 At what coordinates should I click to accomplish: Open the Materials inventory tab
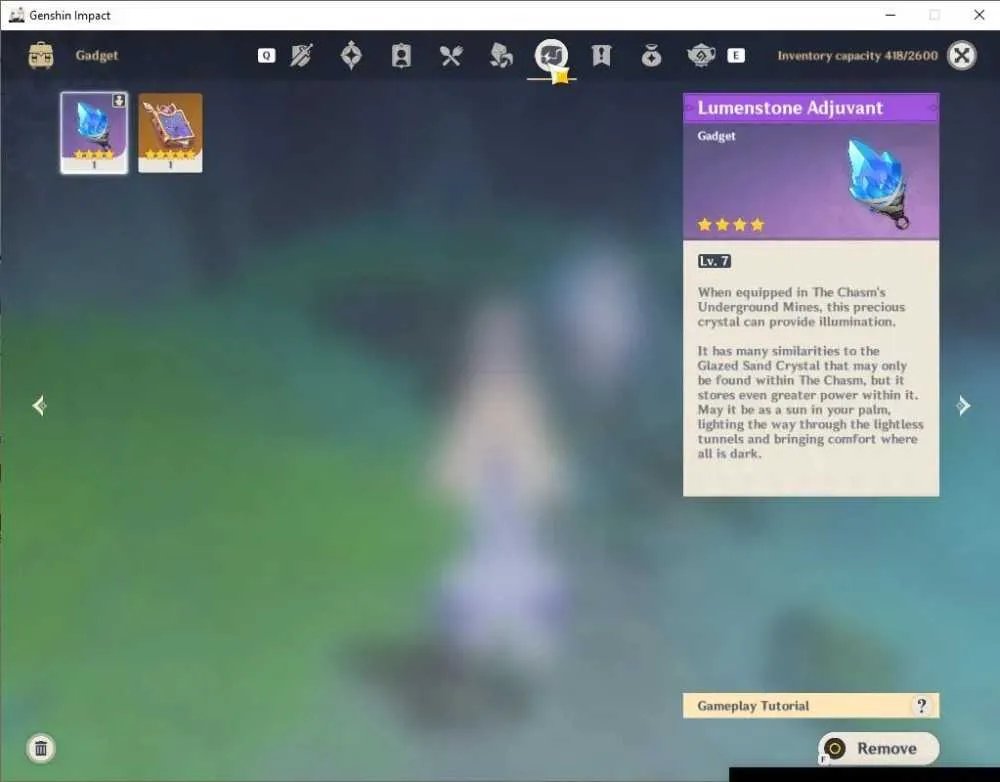(501, 55)
